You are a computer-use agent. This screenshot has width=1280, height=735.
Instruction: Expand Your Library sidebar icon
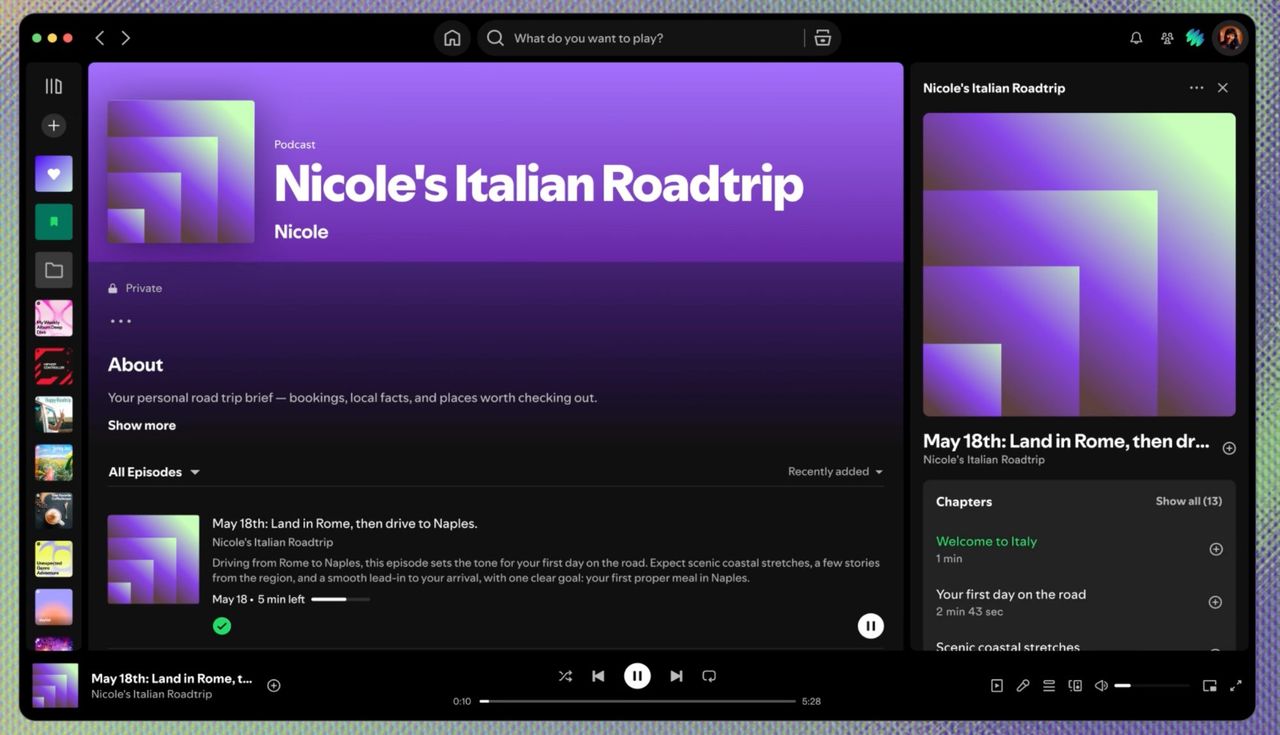point(54,87)
